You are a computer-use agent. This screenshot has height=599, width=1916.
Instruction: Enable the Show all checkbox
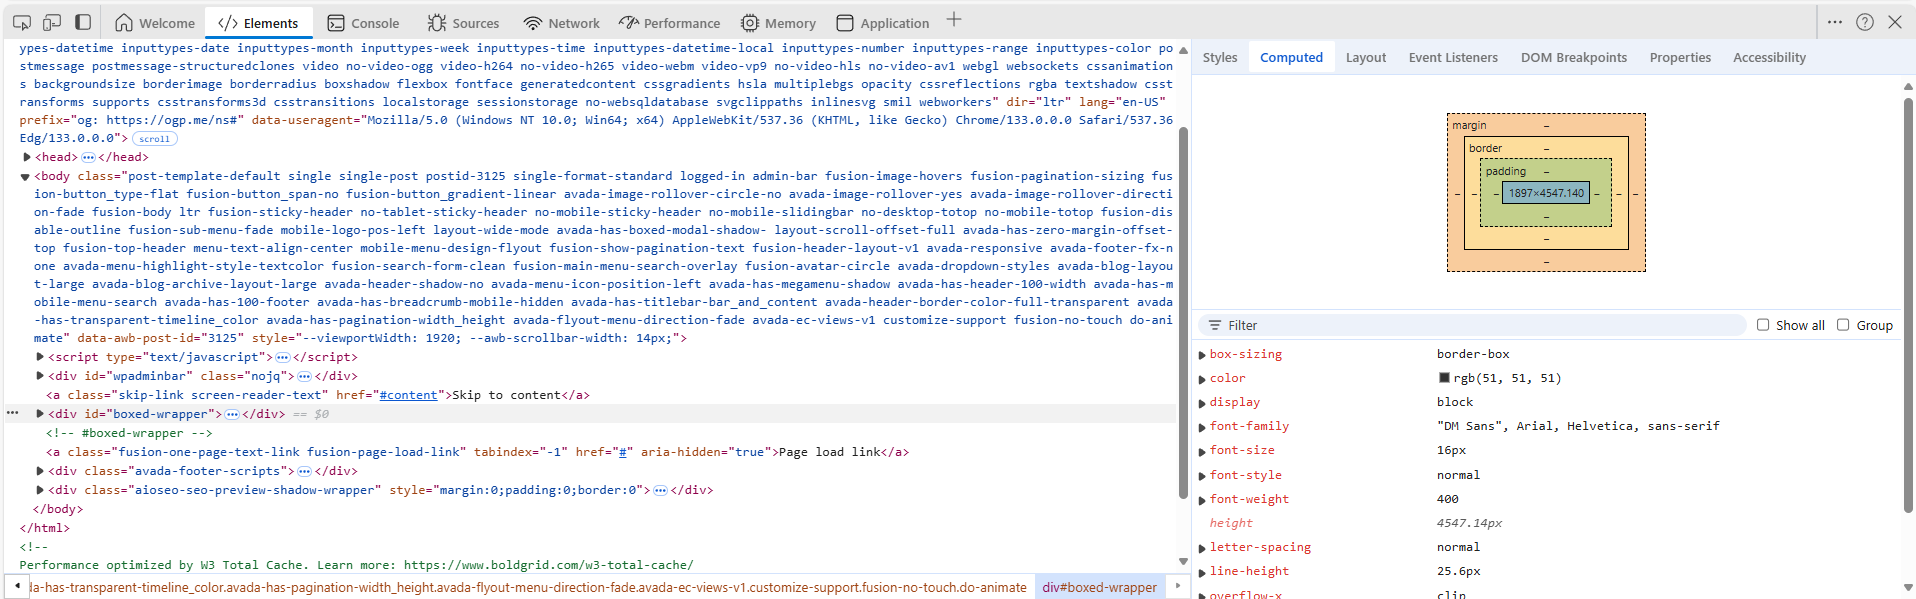coord(1763,325)
